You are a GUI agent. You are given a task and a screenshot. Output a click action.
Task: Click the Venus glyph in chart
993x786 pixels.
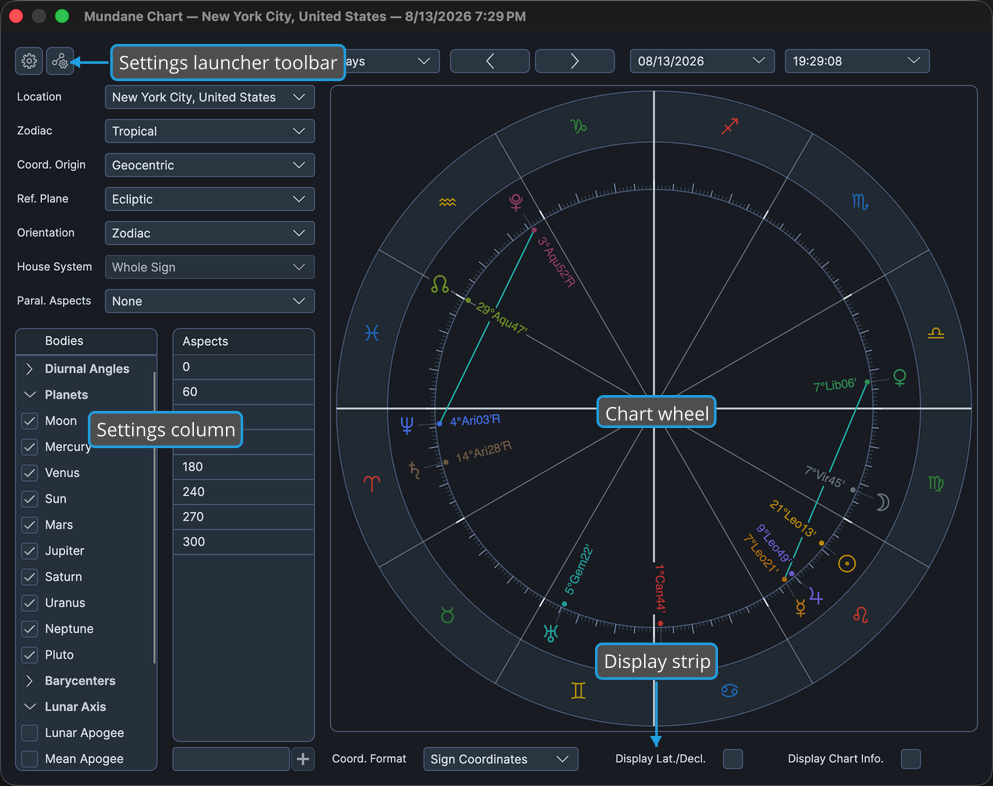[x=899, y=378]
